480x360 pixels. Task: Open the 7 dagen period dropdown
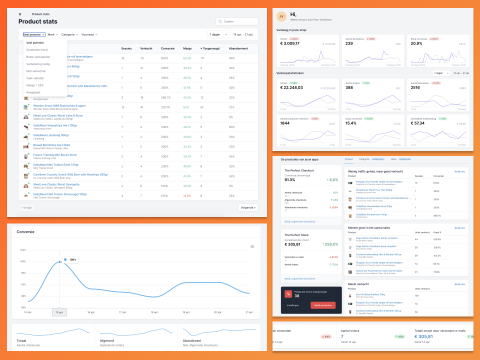[x=218, y=35]
